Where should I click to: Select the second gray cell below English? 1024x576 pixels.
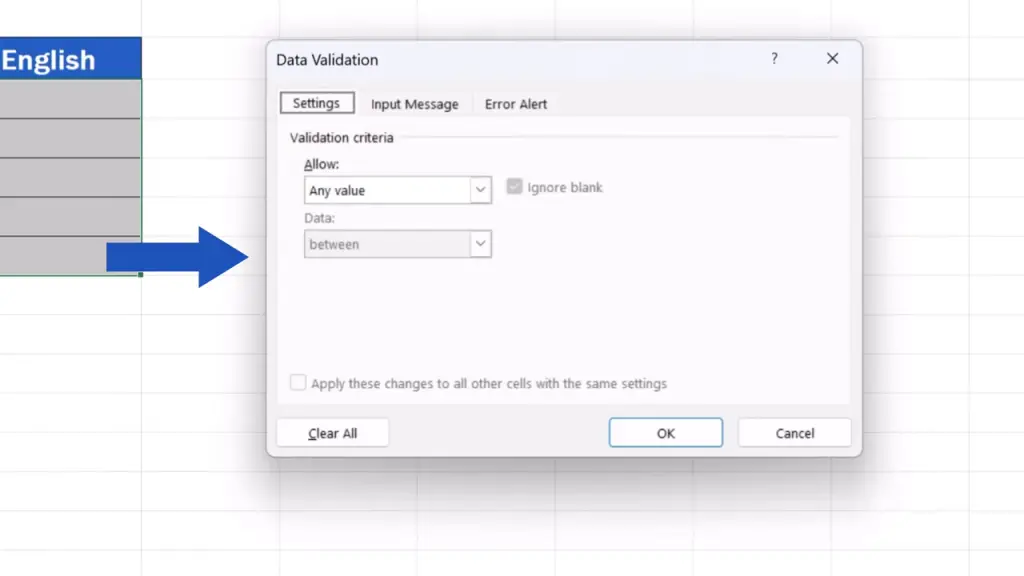coord(70,138)
